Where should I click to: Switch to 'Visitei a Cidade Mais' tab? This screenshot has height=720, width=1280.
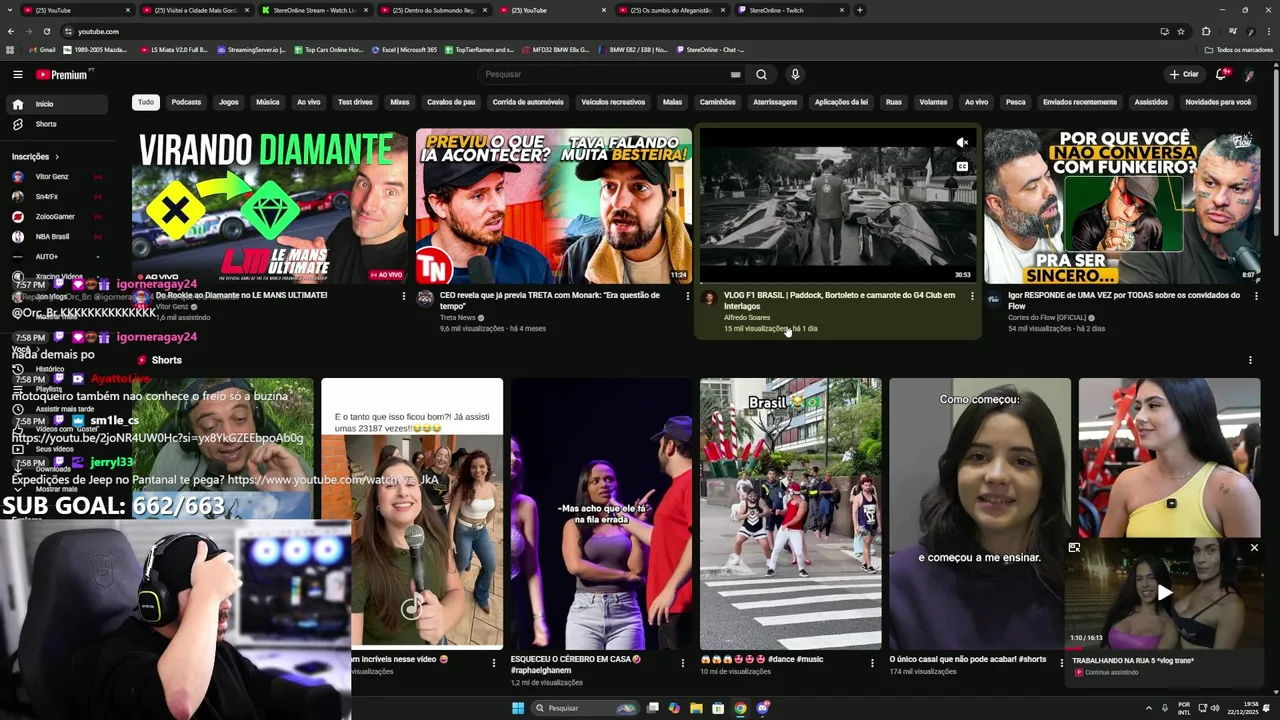click(195, 10)
